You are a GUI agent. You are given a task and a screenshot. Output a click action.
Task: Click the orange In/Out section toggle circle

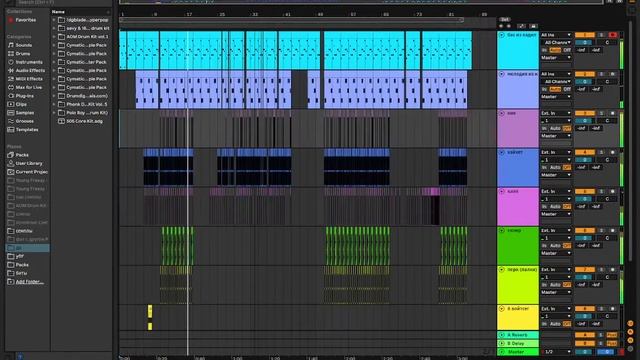[631, 323]
